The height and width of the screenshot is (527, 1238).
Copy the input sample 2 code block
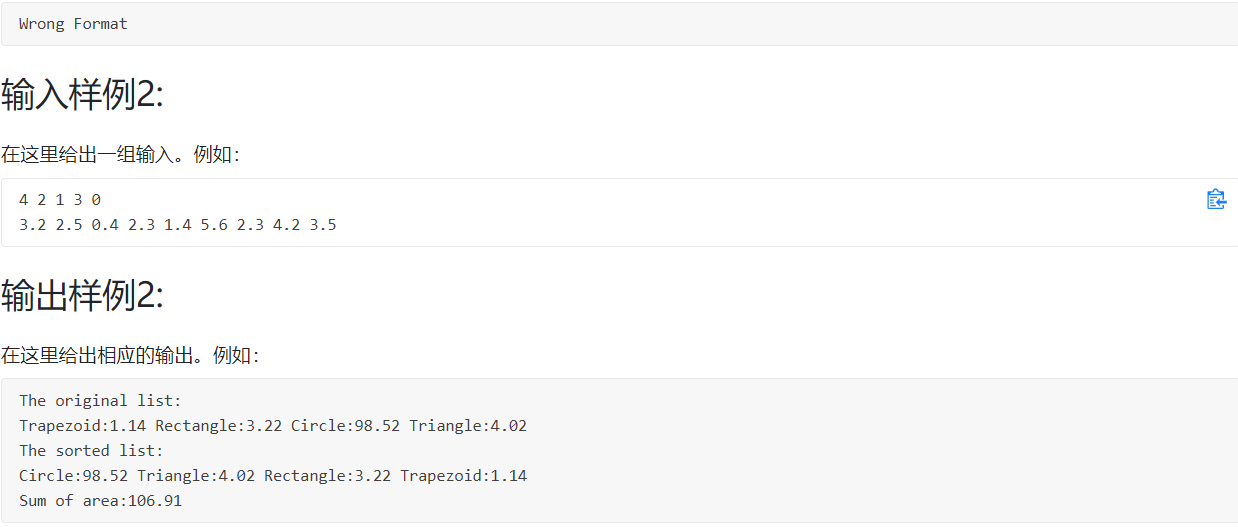coord(1216,200)
